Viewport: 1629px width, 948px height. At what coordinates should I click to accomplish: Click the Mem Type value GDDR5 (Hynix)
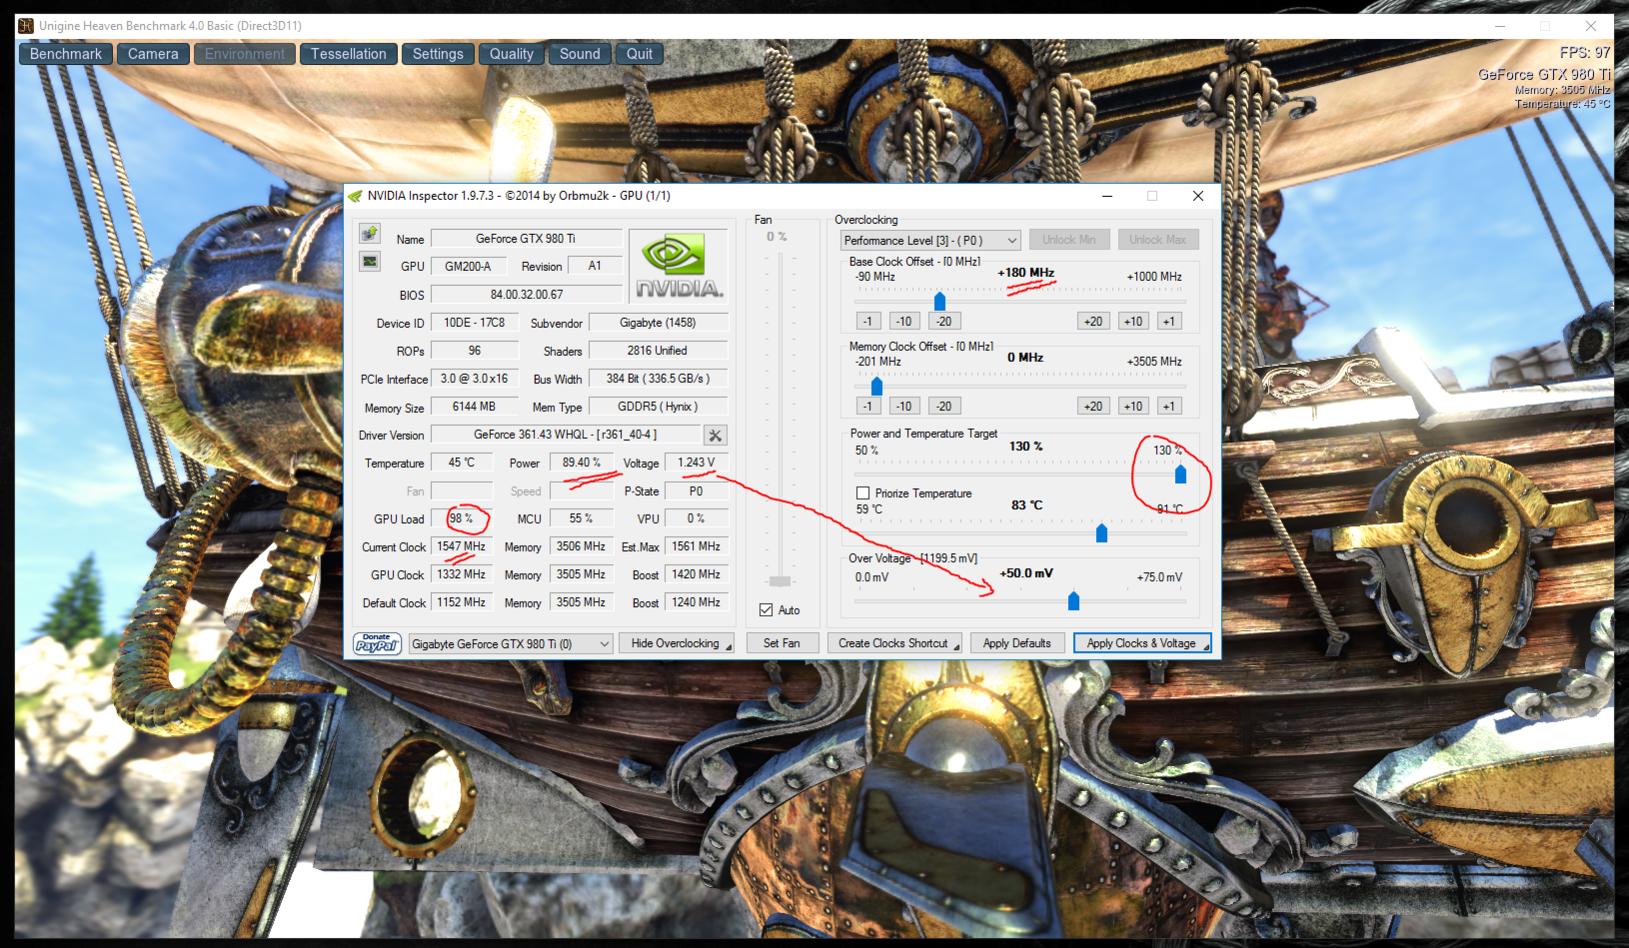[658, 407]
